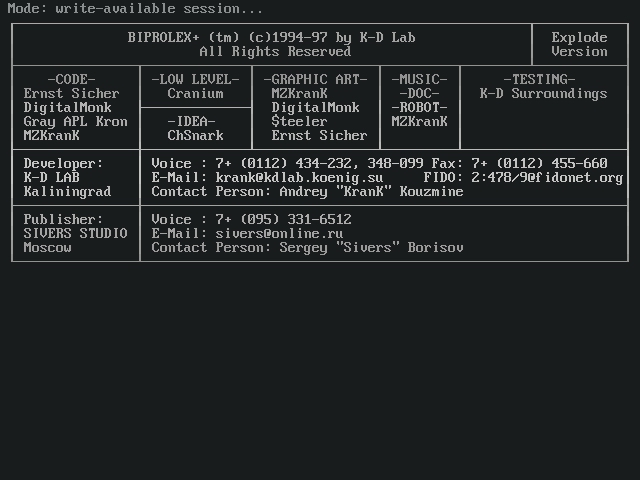640x480 pixels.
Task: Click the 'Kaliningrad' city name
Action: pos(67,191)
